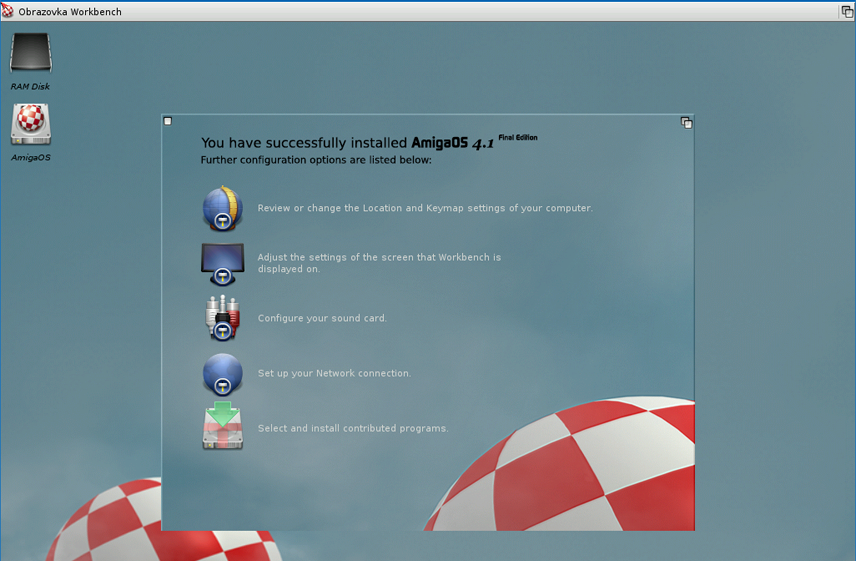Click the welcome window depth gadget
The width and height of the screenshot is (856, 561).
(686, 123)
